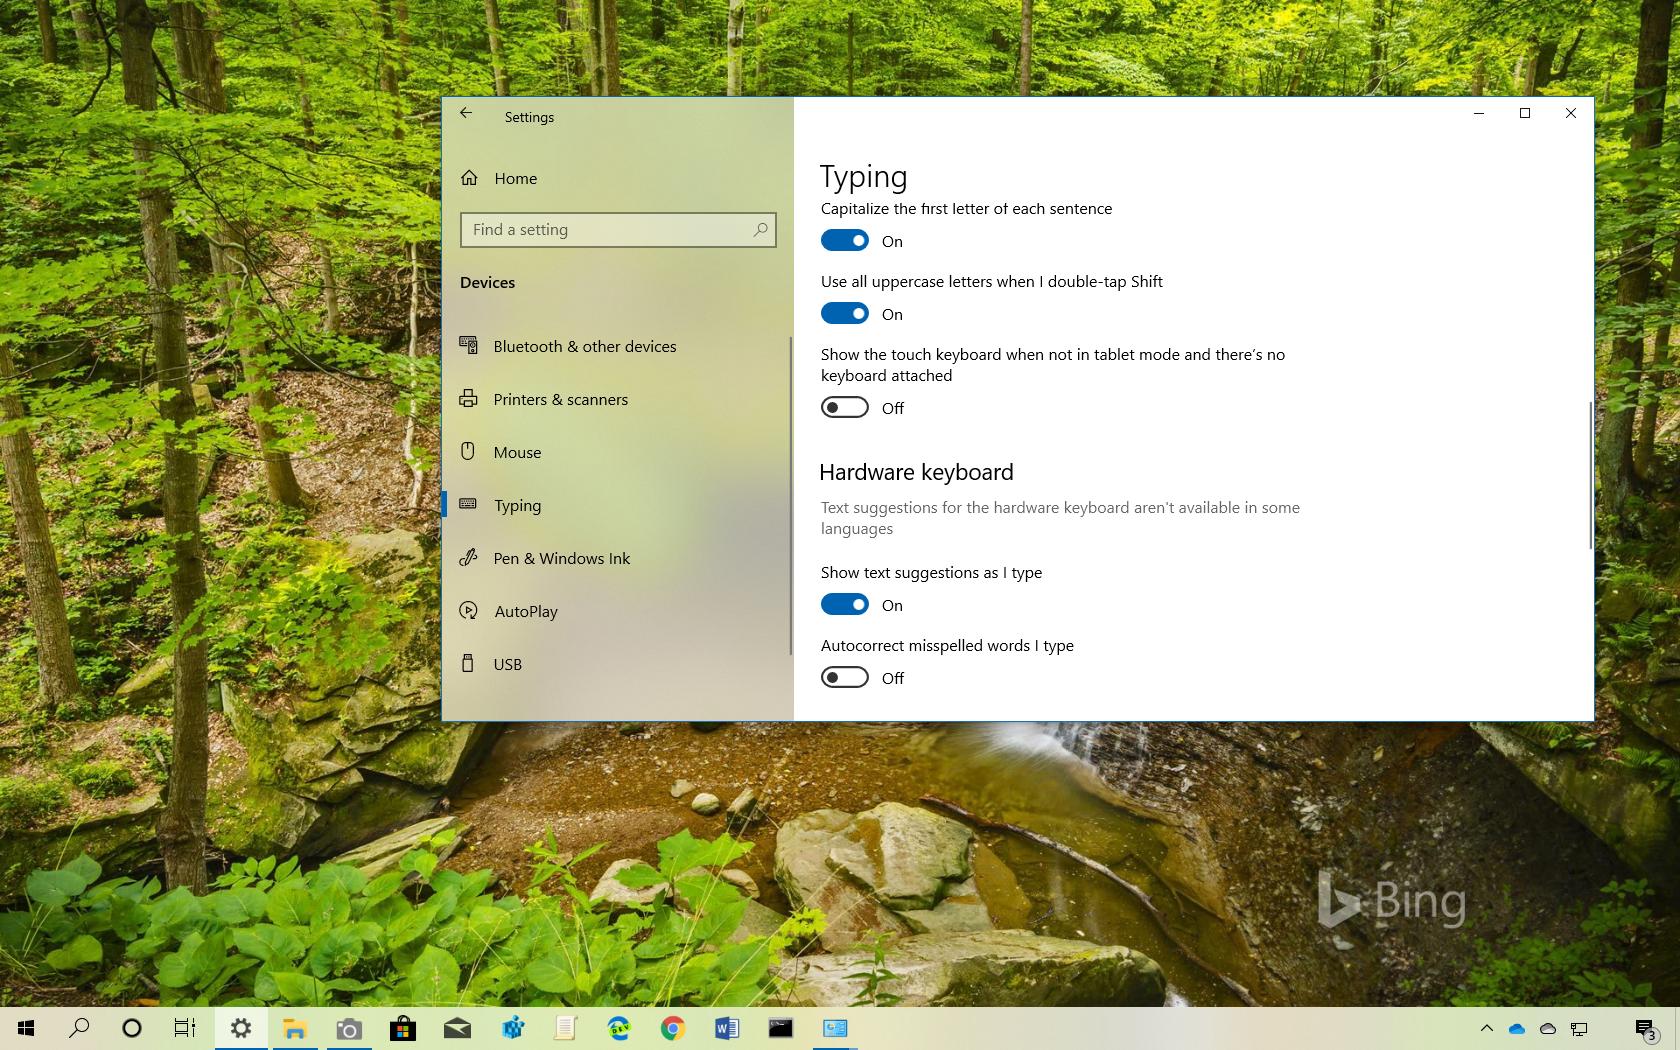Select the Mouse settings page
Viewport: 1680px width, 1050px height.
[517, 452]
